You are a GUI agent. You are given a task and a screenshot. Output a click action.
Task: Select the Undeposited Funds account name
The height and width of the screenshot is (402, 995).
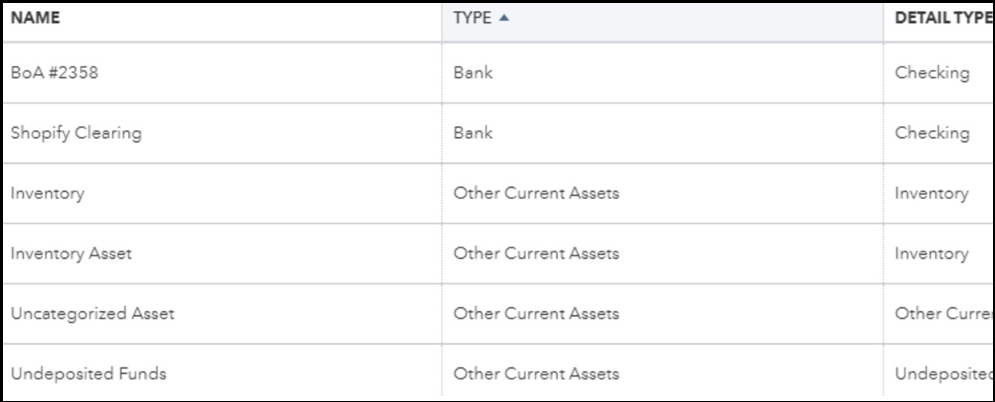pyautogui.click(x=88, y=374)
